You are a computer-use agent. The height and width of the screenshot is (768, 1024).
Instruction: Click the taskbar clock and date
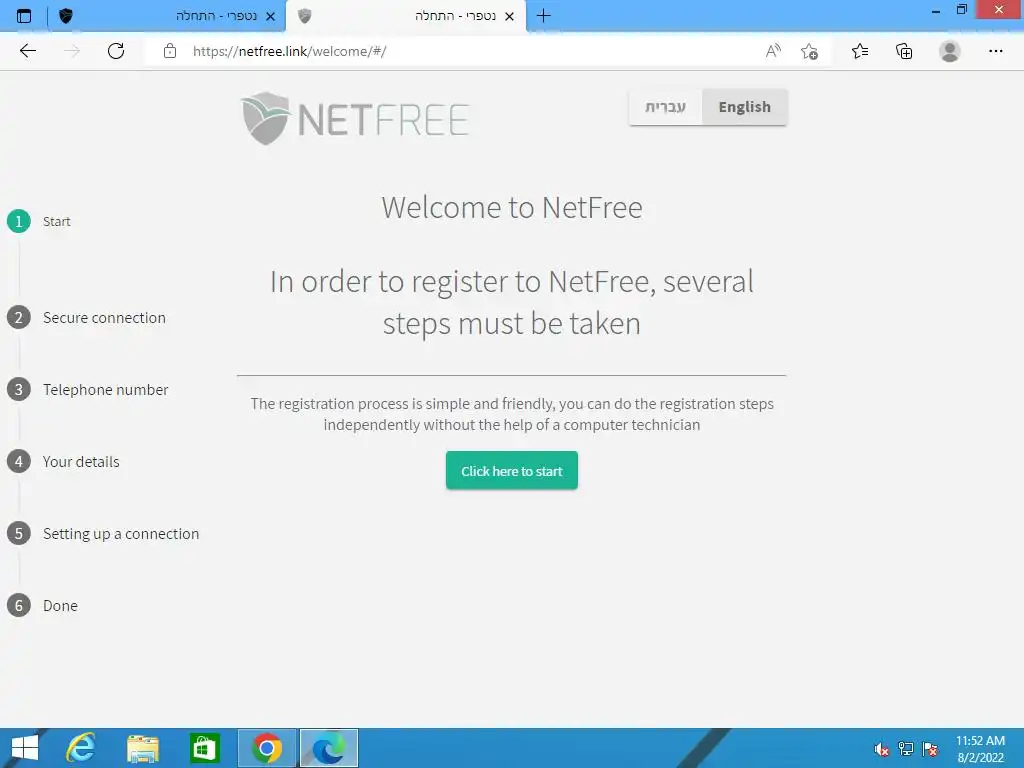(x=980, y=749)
